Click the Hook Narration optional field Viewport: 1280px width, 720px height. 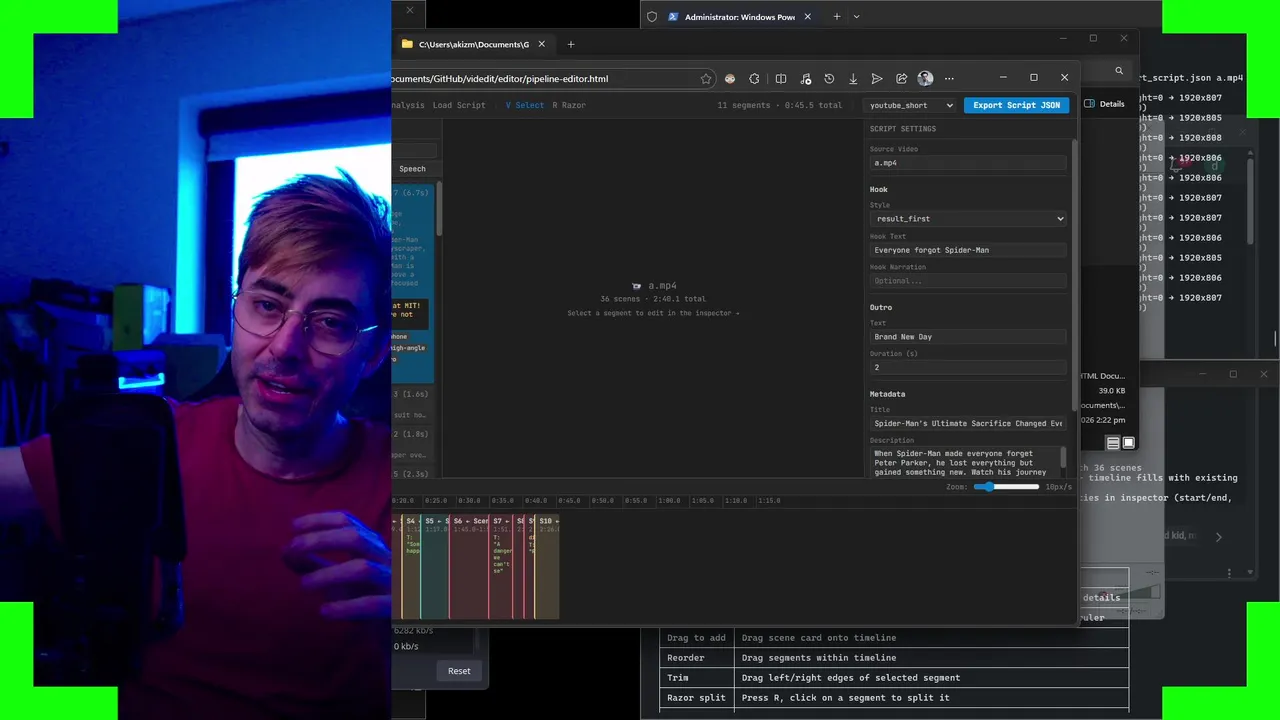coord(967,281)
